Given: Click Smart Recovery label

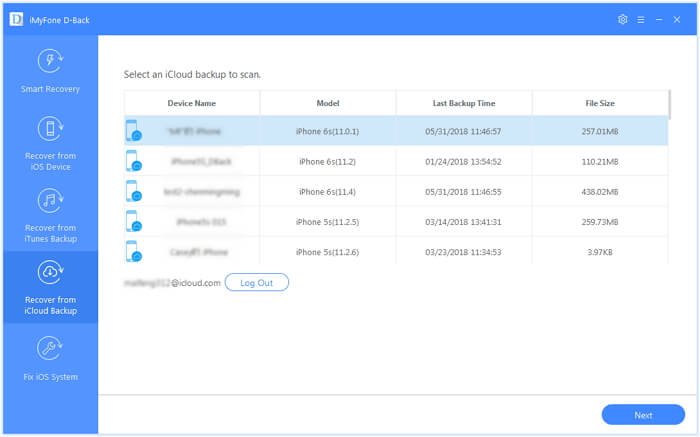Looking at the screenshot, I should [50, 89].
